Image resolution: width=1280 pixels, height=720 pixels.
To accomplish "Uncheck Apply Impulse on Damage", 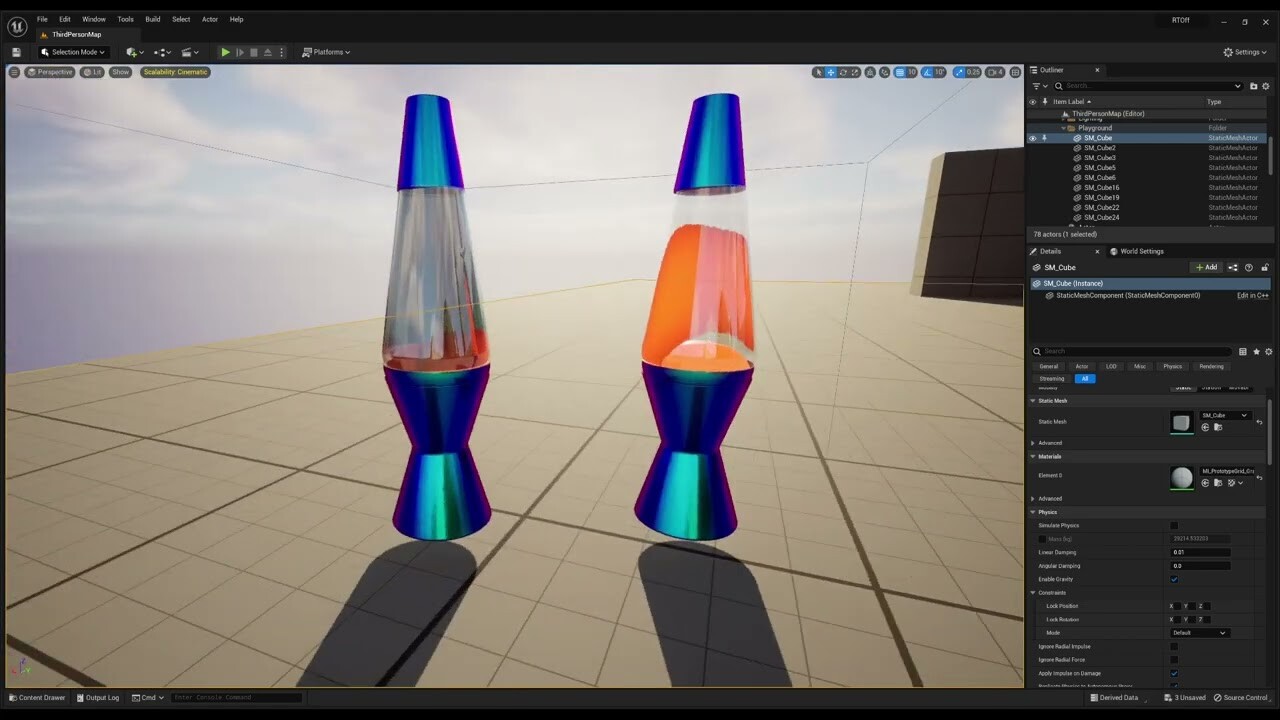I will click(1174, 673).
